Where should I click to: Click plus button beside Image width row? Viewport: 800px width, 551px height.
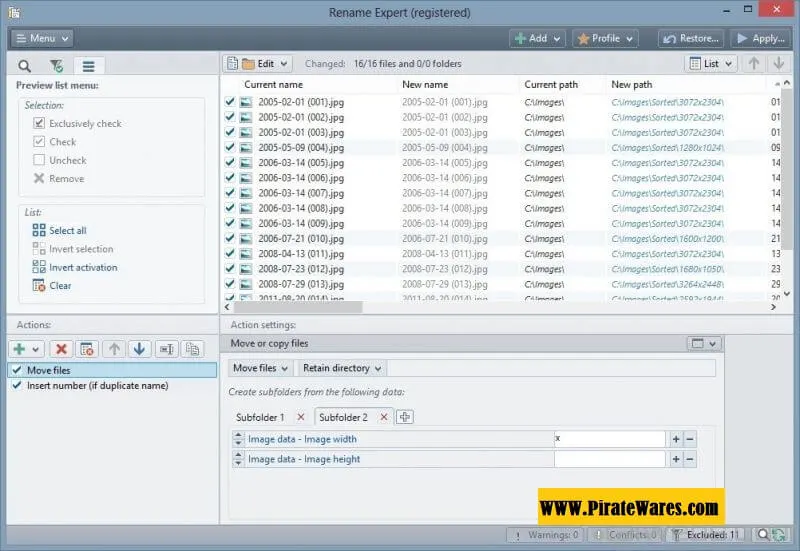(676, 439)
